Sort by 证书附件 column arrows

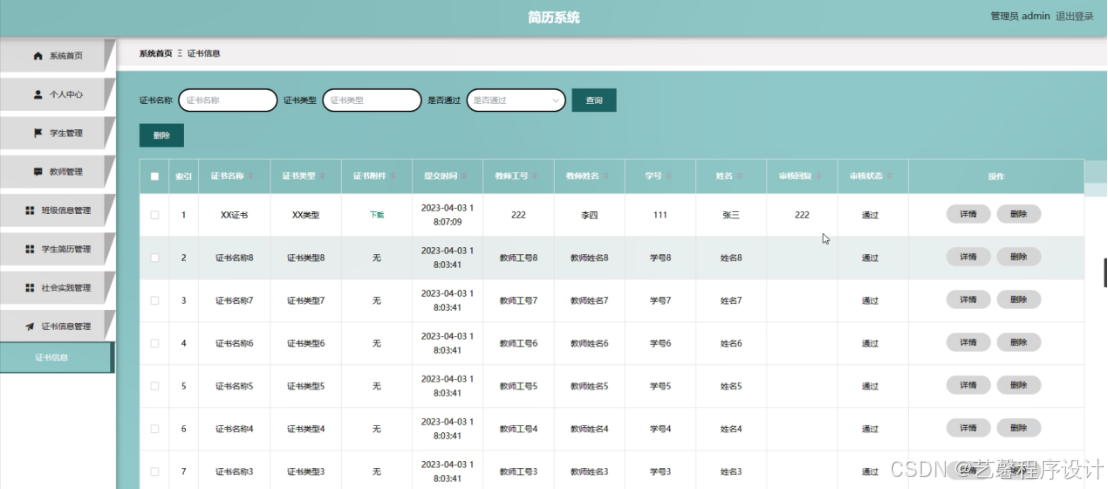point(393,176)
